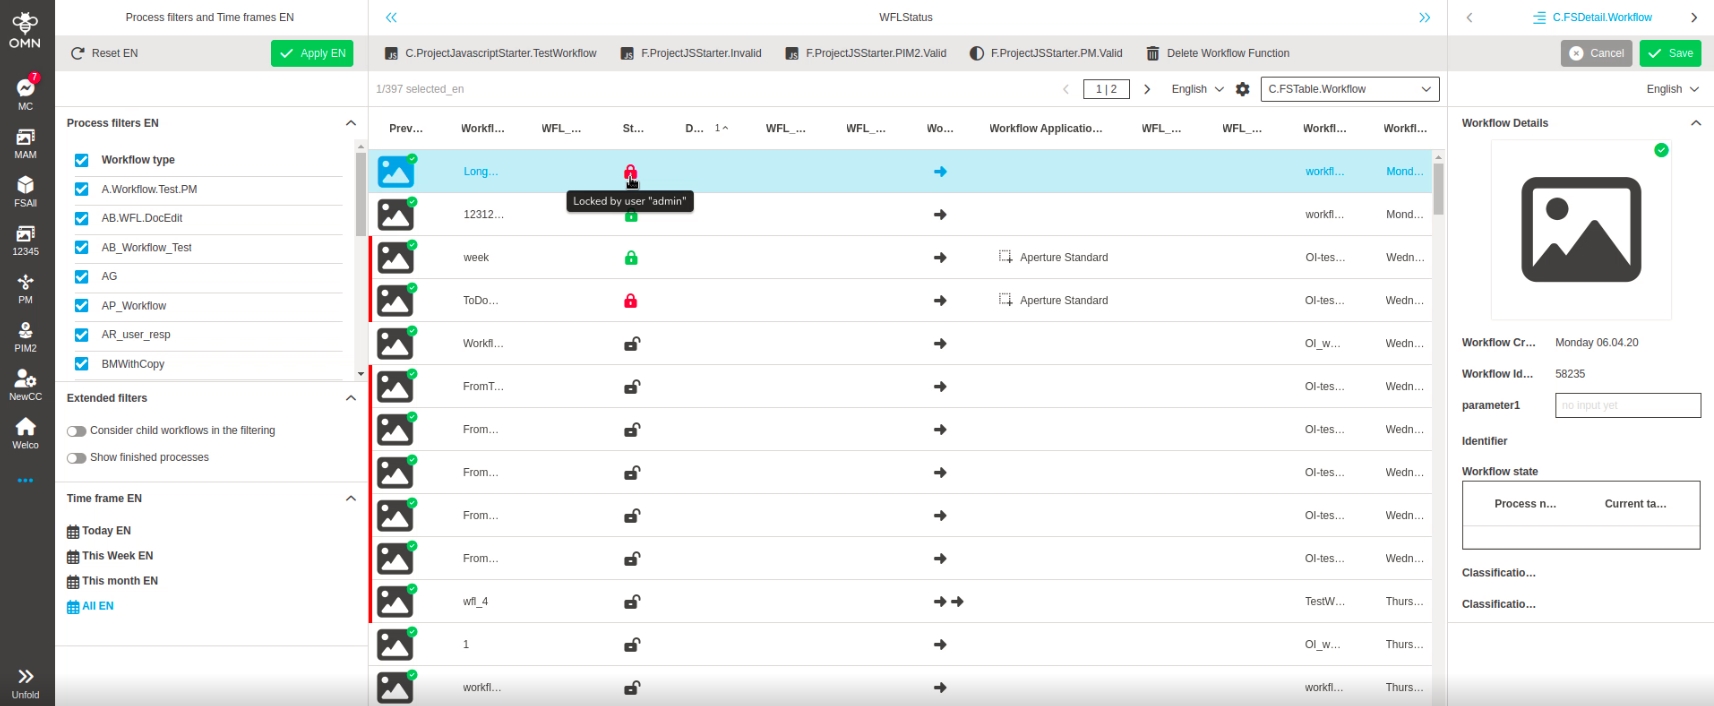The width and height of the screenshot is (1714, 706).
Task: Click the Save button
Action: [x=1669, y=53]
